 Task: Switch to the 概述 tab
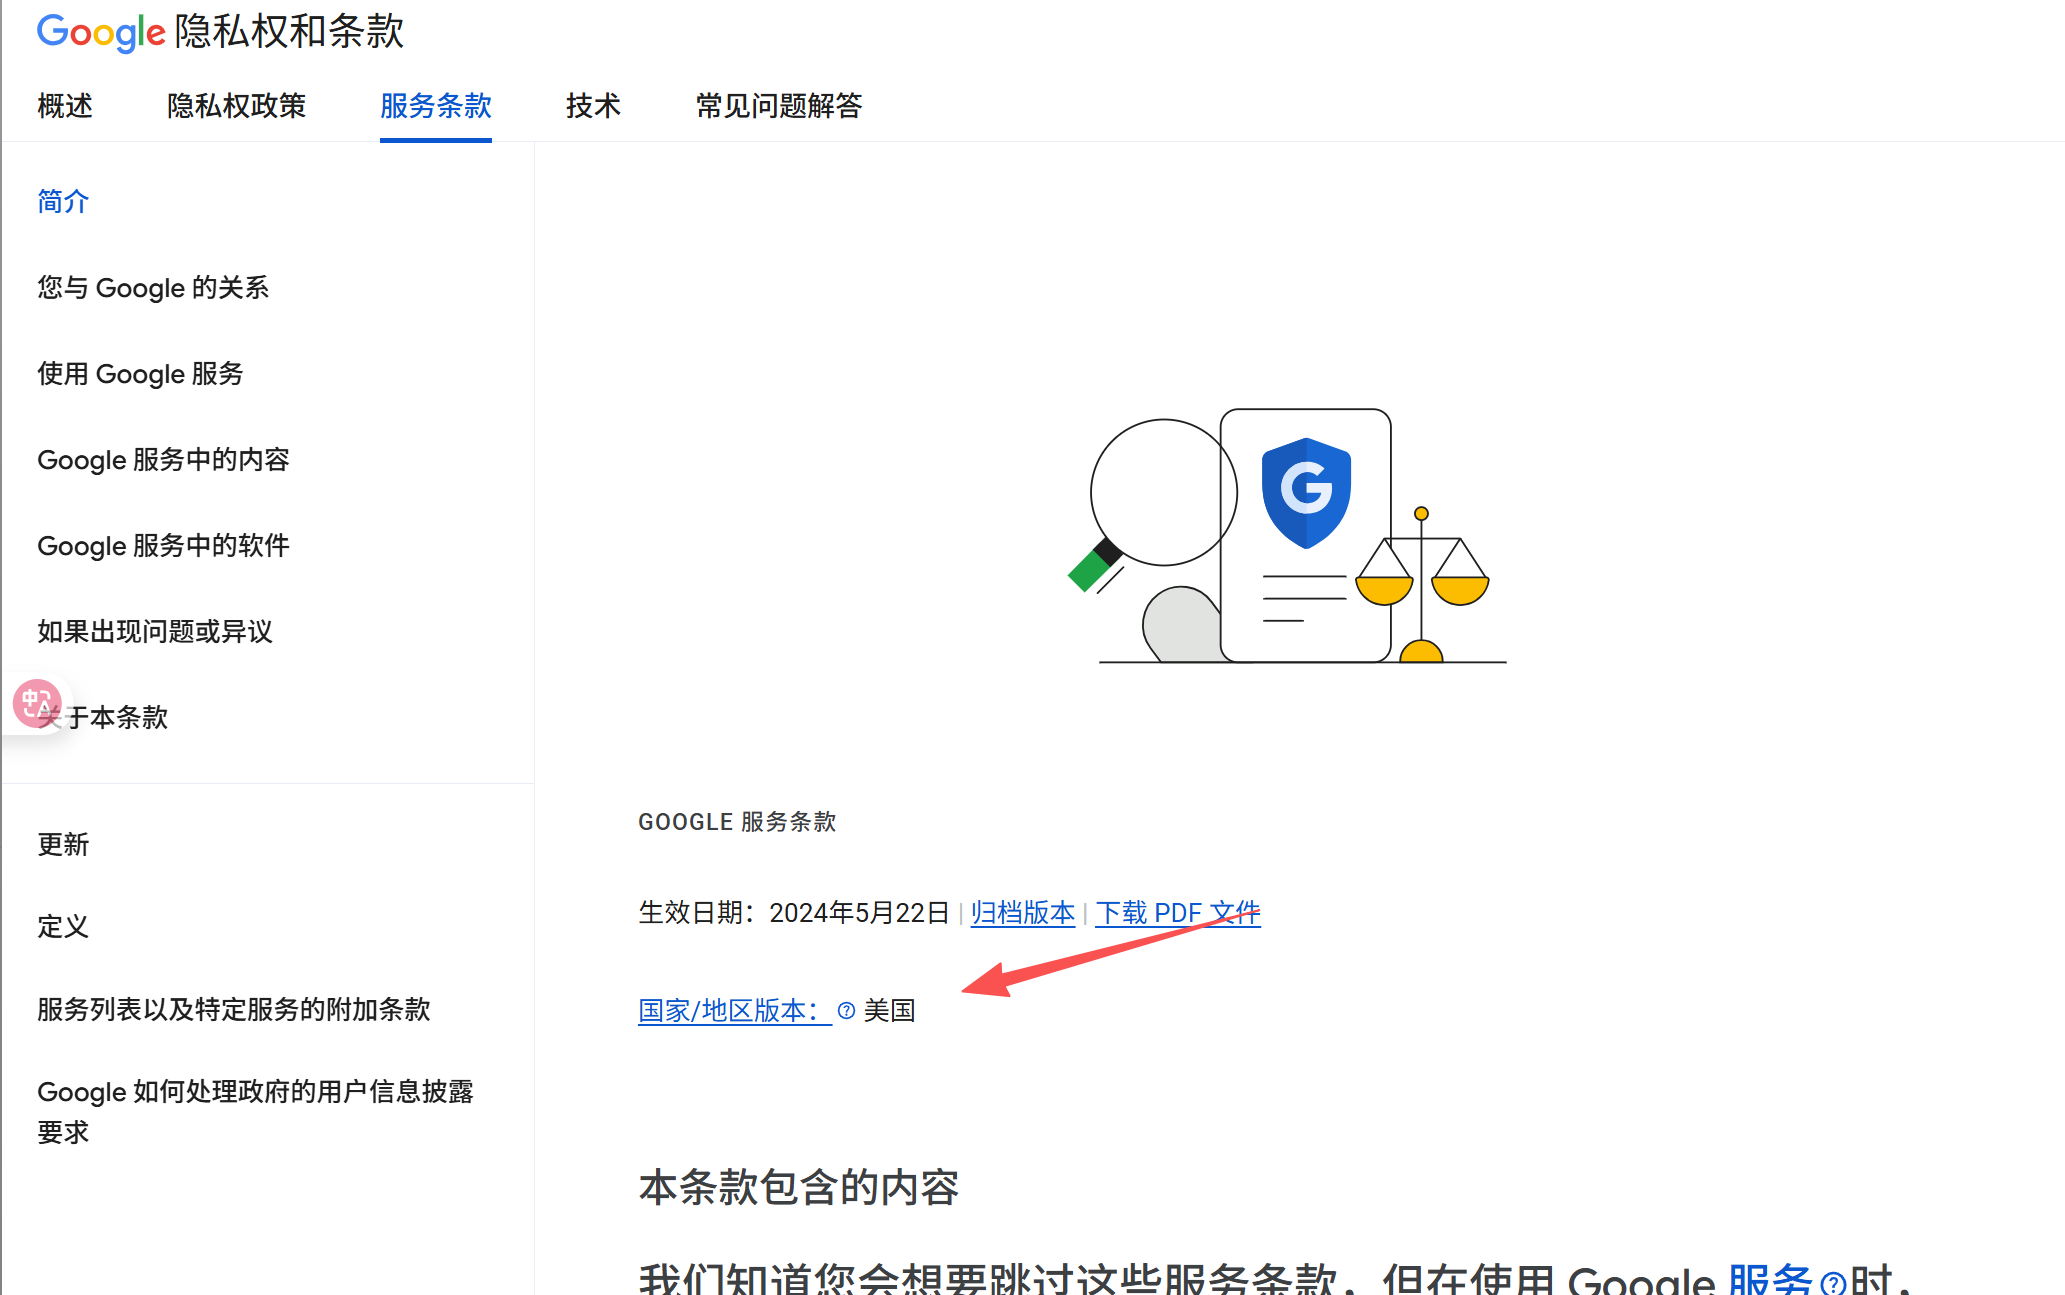point(64,106)
